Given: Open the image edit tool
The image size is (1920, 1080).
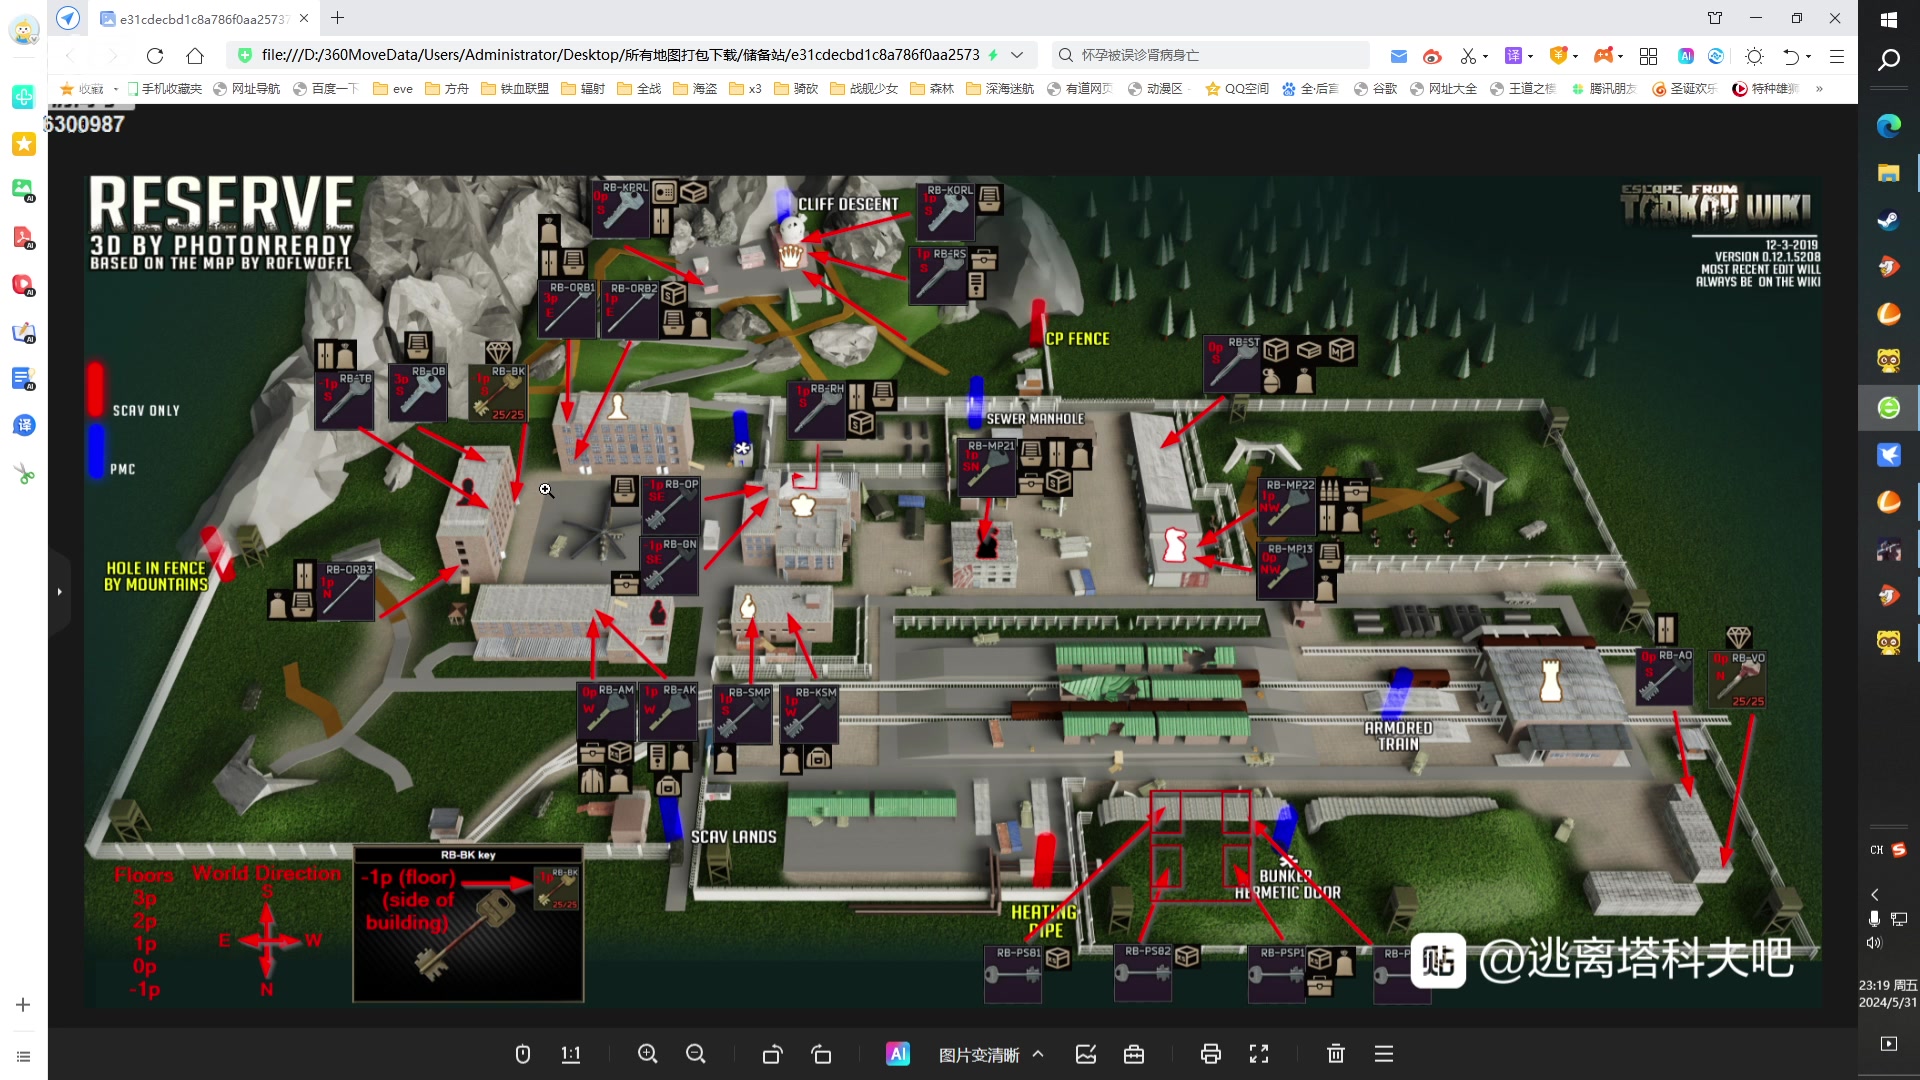Looking at the screenshot, I should point(1086,1054).
